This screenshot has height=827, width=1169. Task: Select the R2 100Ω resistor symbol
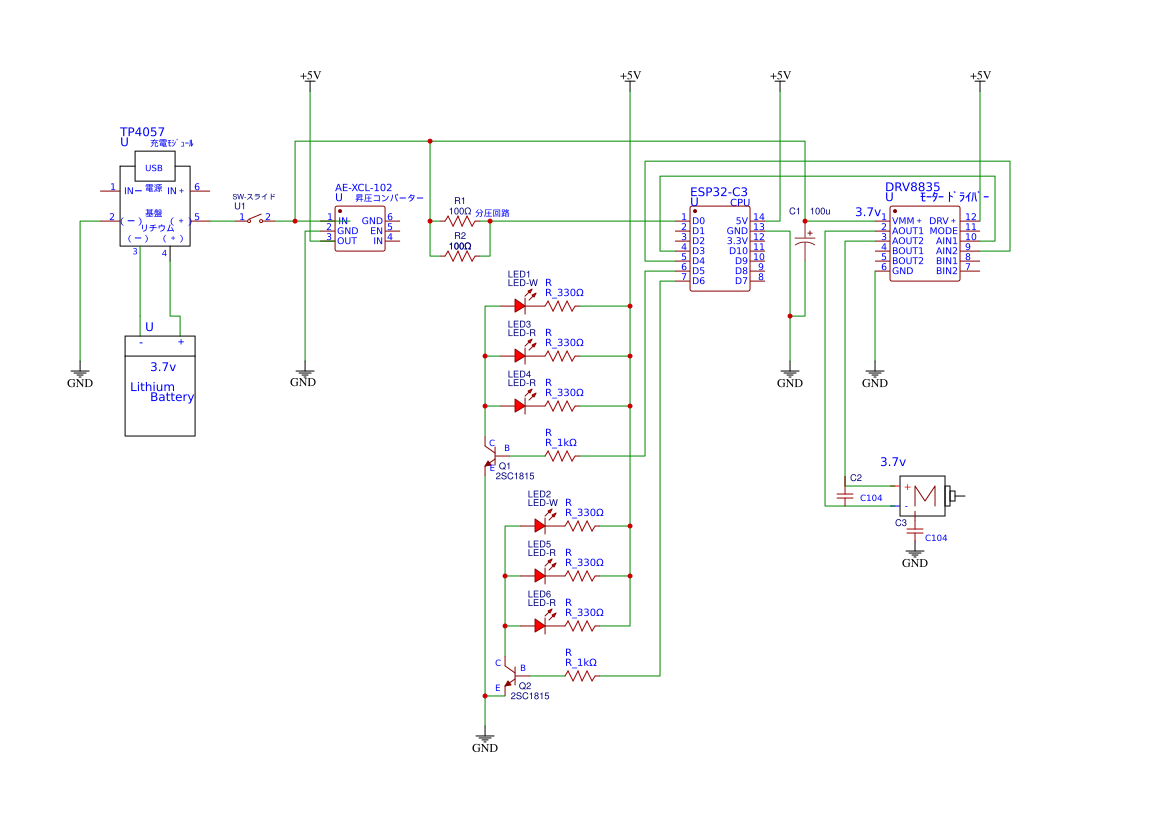460,256
